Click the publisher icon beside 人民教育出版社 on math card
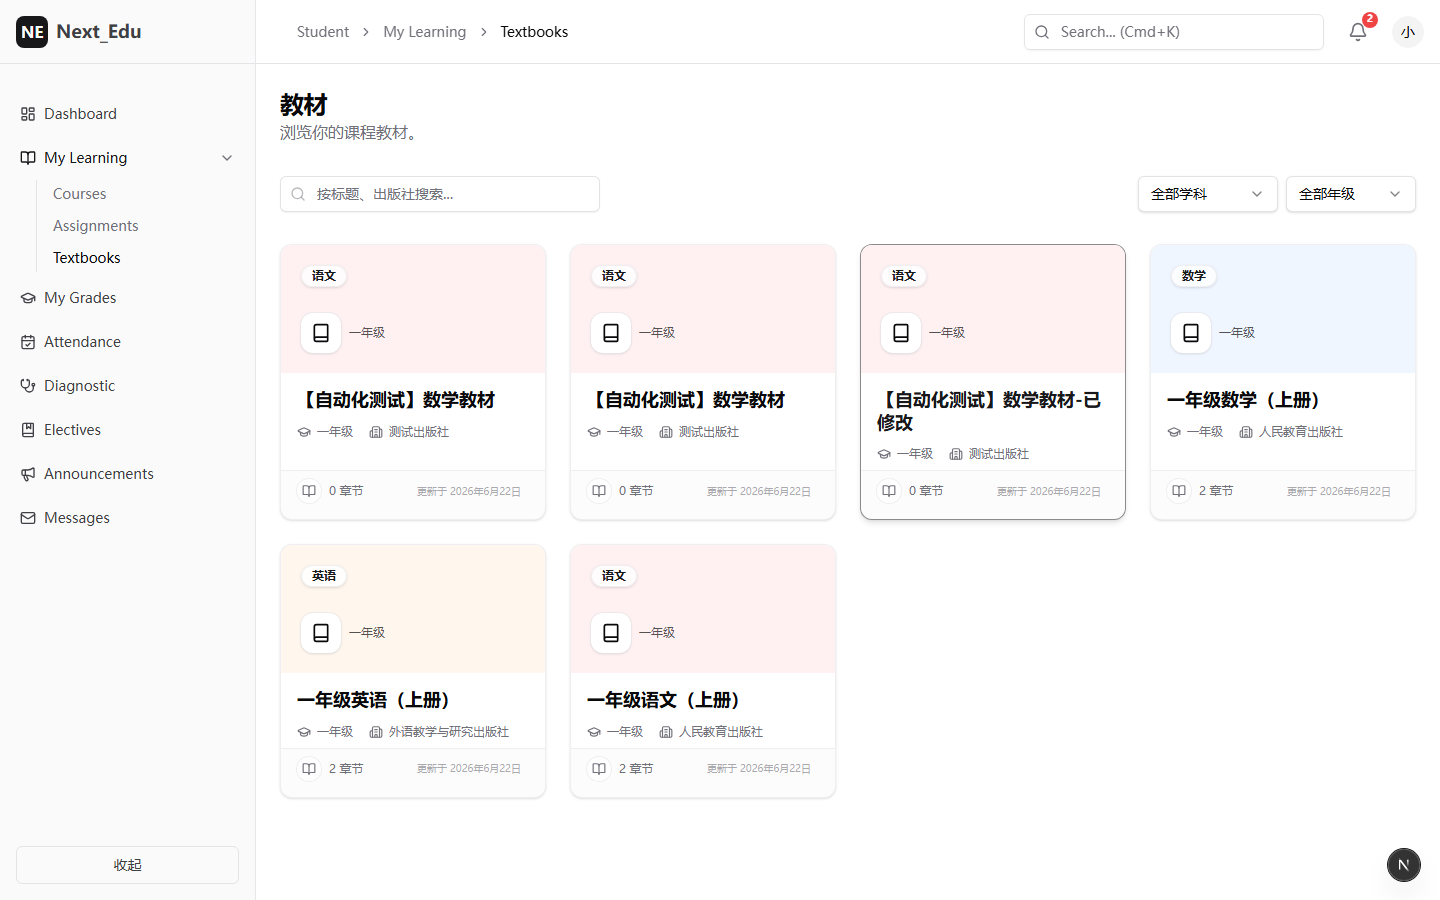1440x900 pixels. (1246, 432)
